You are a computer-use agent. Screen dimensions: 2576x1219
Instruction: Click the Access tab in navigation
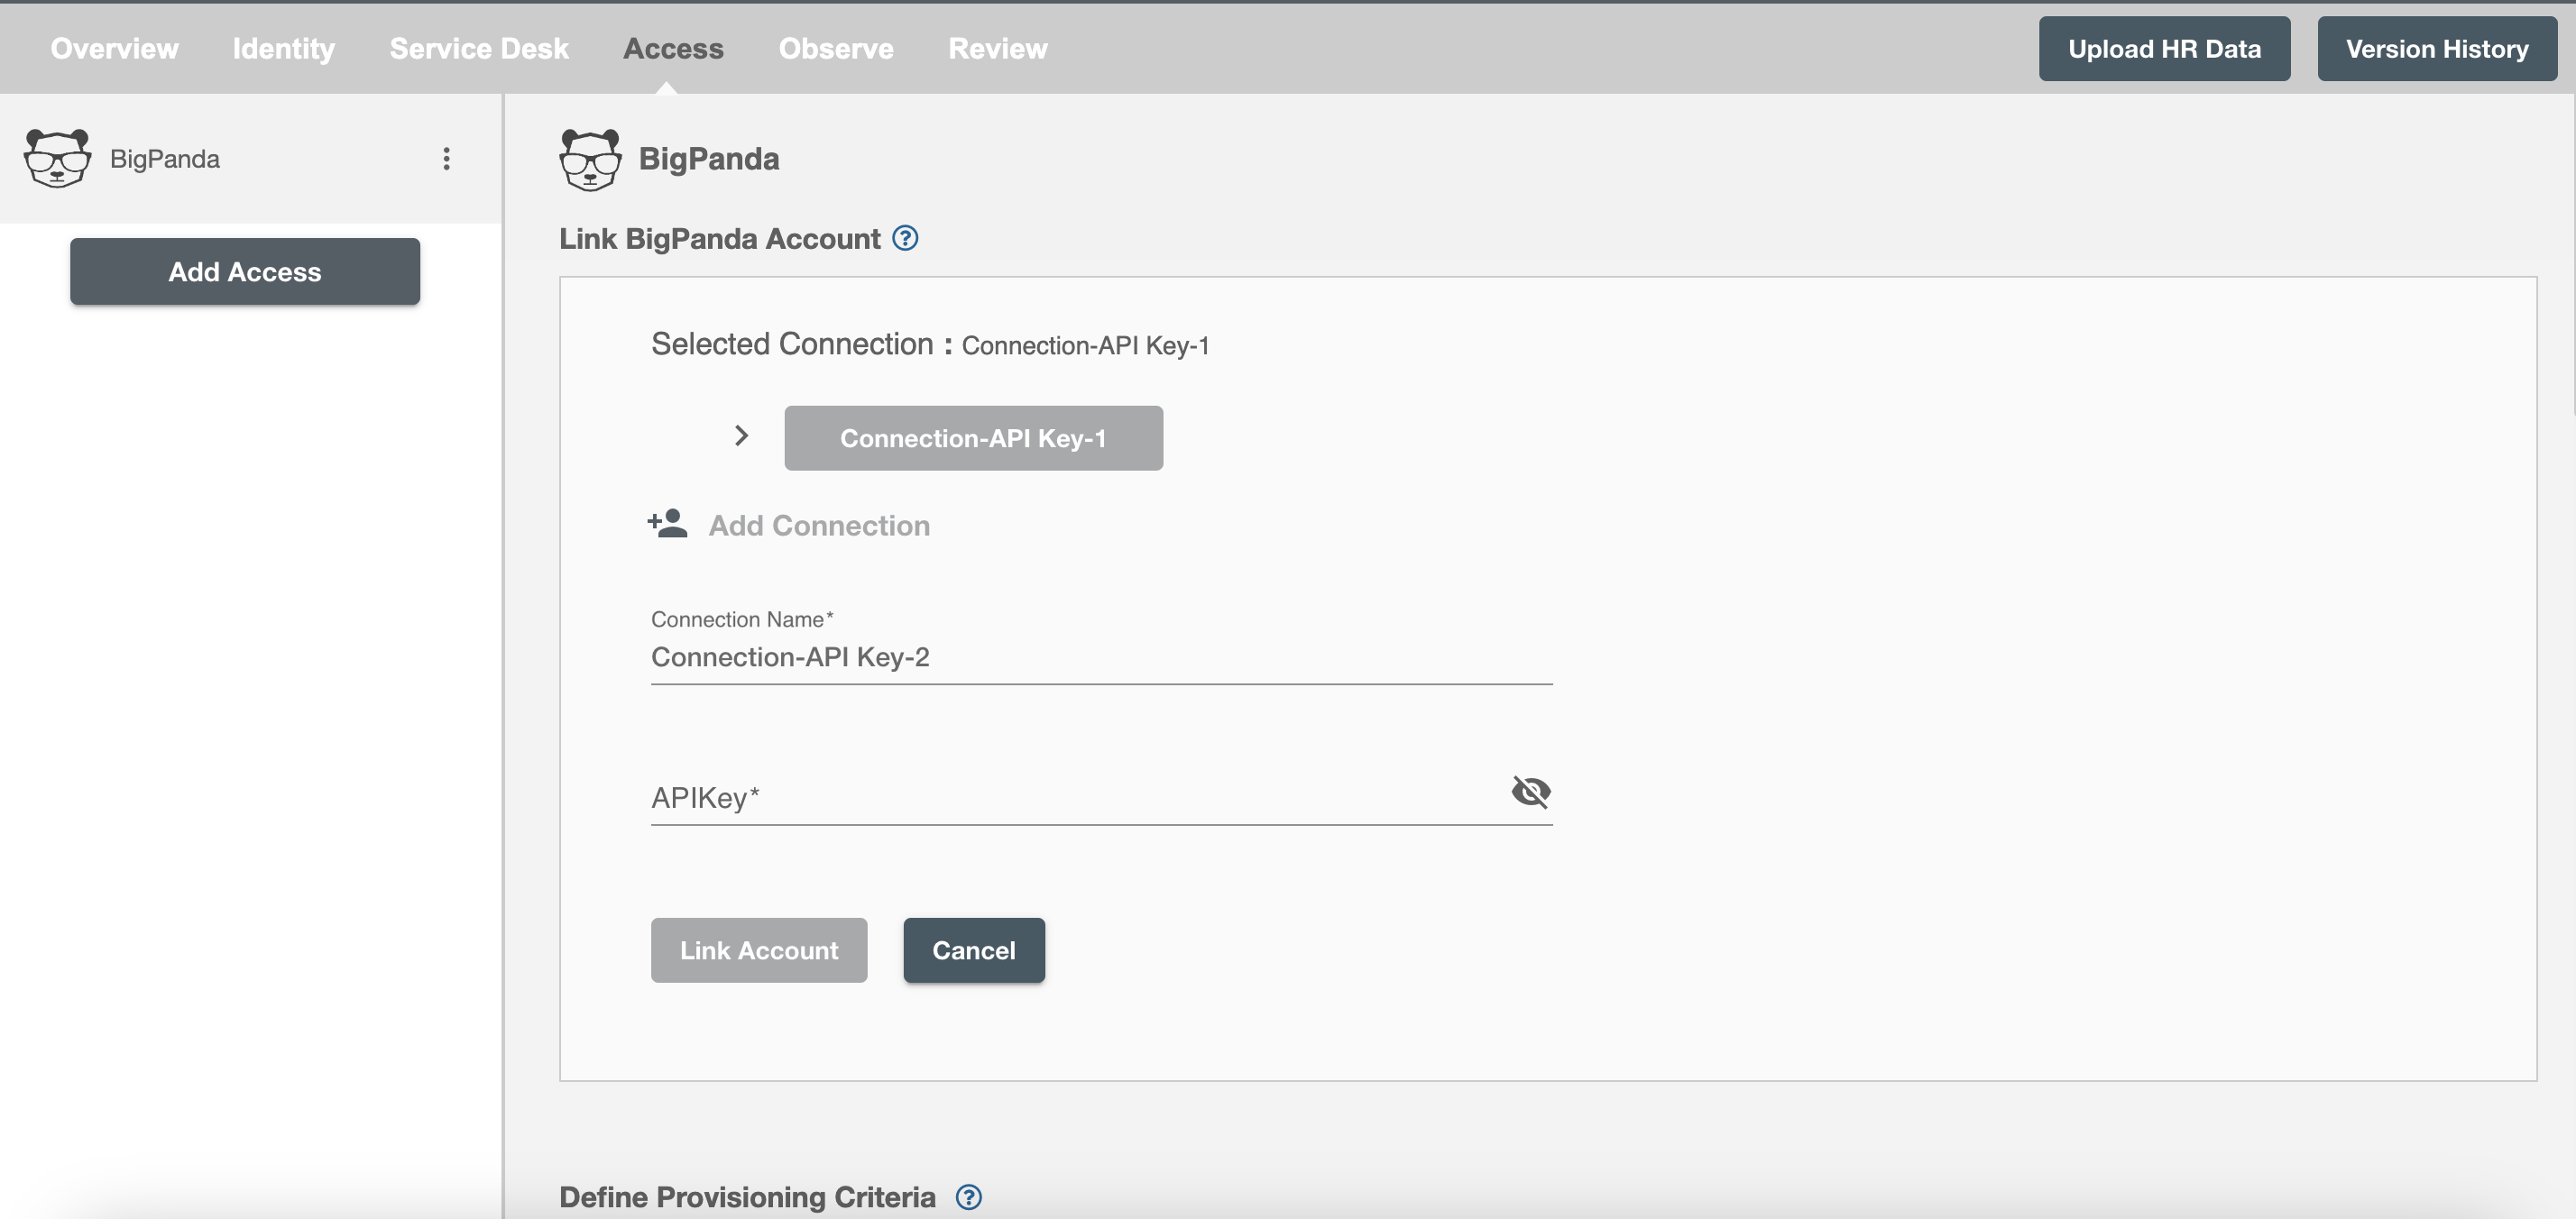click(x=674, y=46)
